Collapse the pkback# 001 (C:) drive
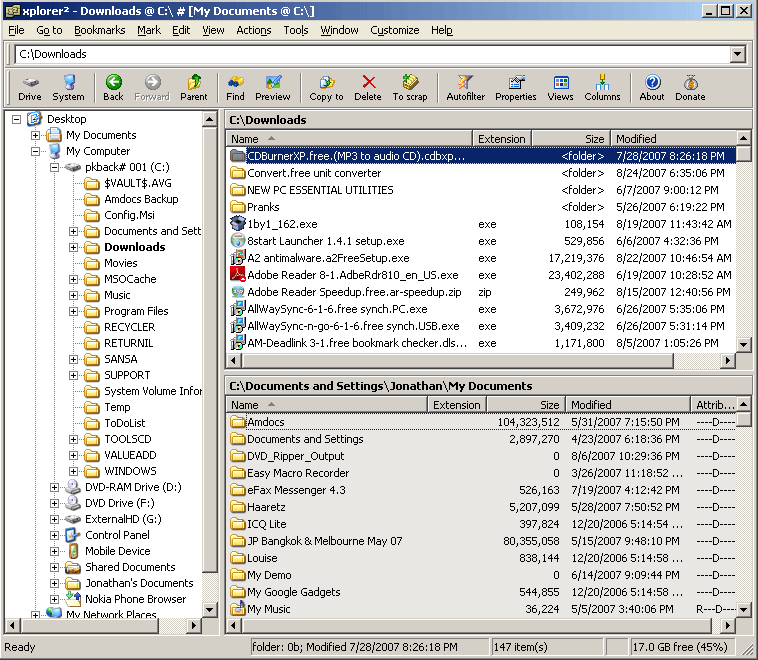The height and width of the screenshot is (660, 758). point(55,167)
